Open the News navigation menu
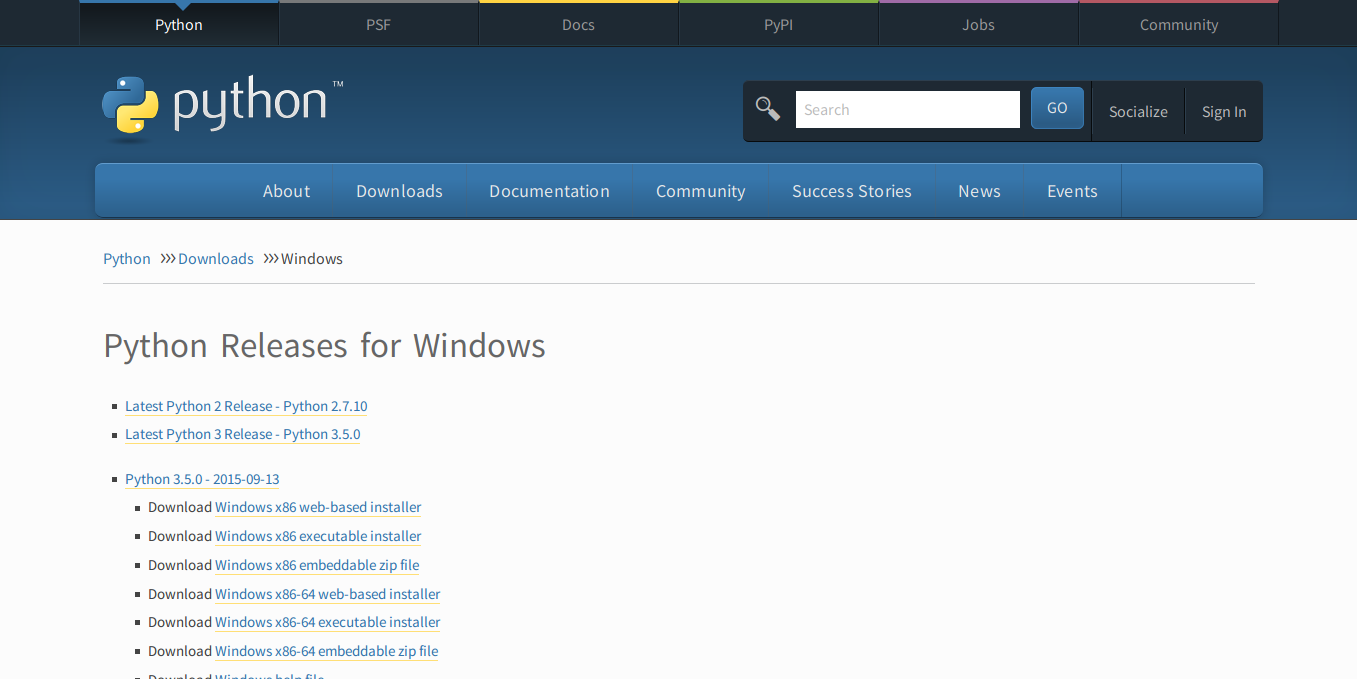Screen dimensions: 1357x679 pos(979,191)
